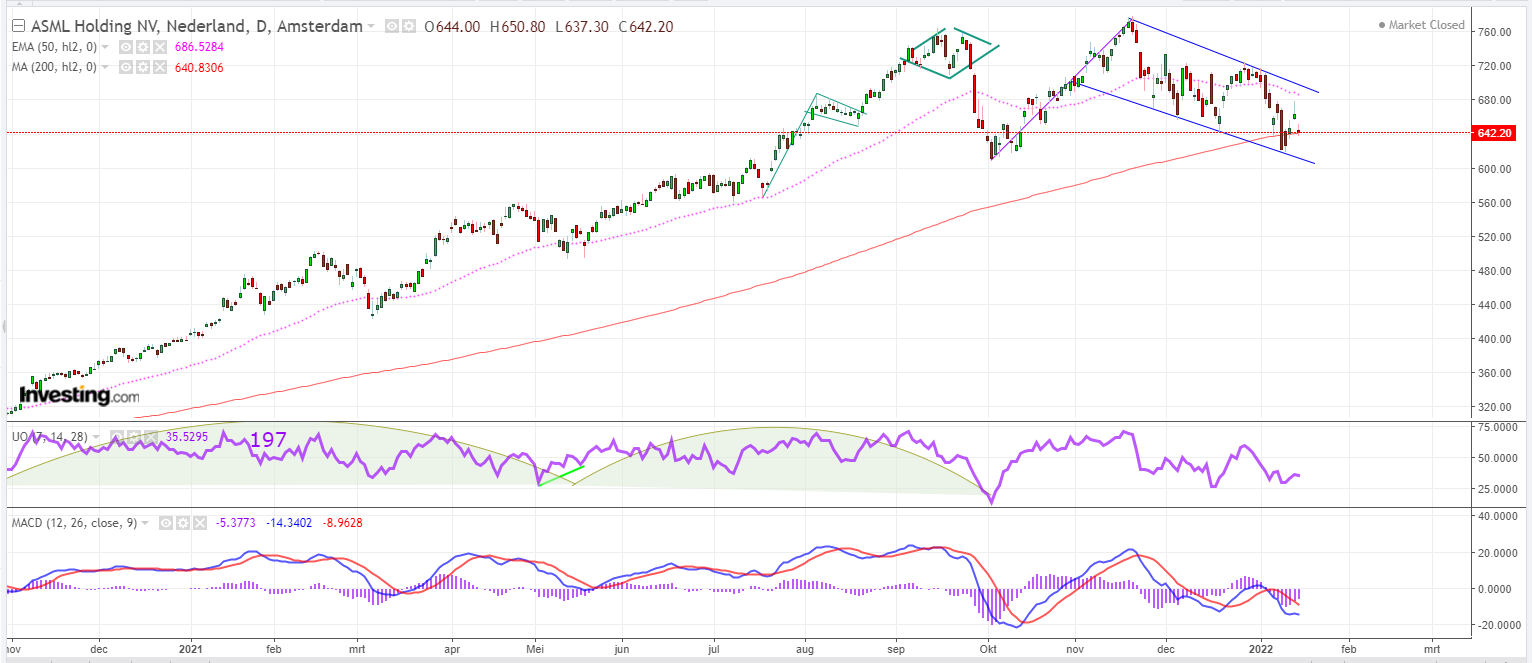Image resolution: width=1533 pixels, height=663 pixels.
Task: Open the MA 200 indicator settings gear
Action: tap(141, 67)
